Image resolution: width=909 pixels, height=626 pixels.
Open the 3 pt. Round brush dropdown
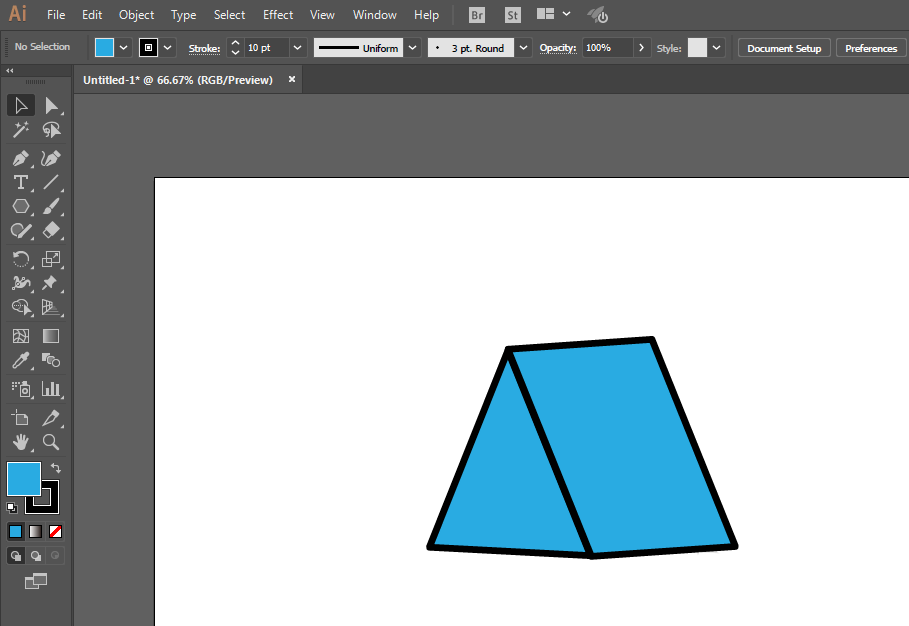(524, 48)
